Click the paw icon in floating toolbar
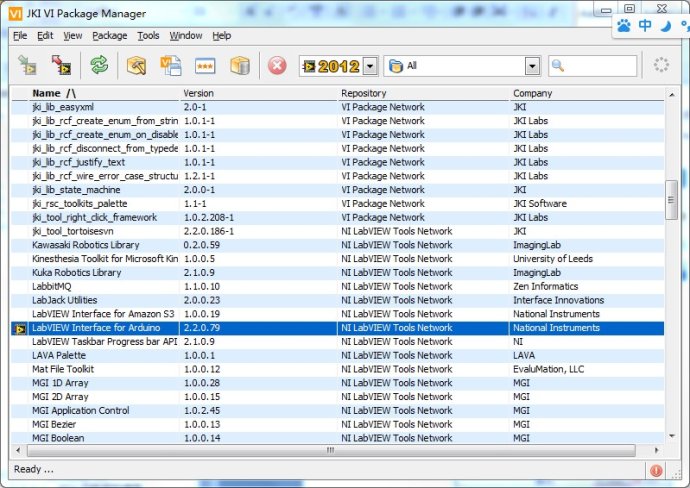 [624, 26]
